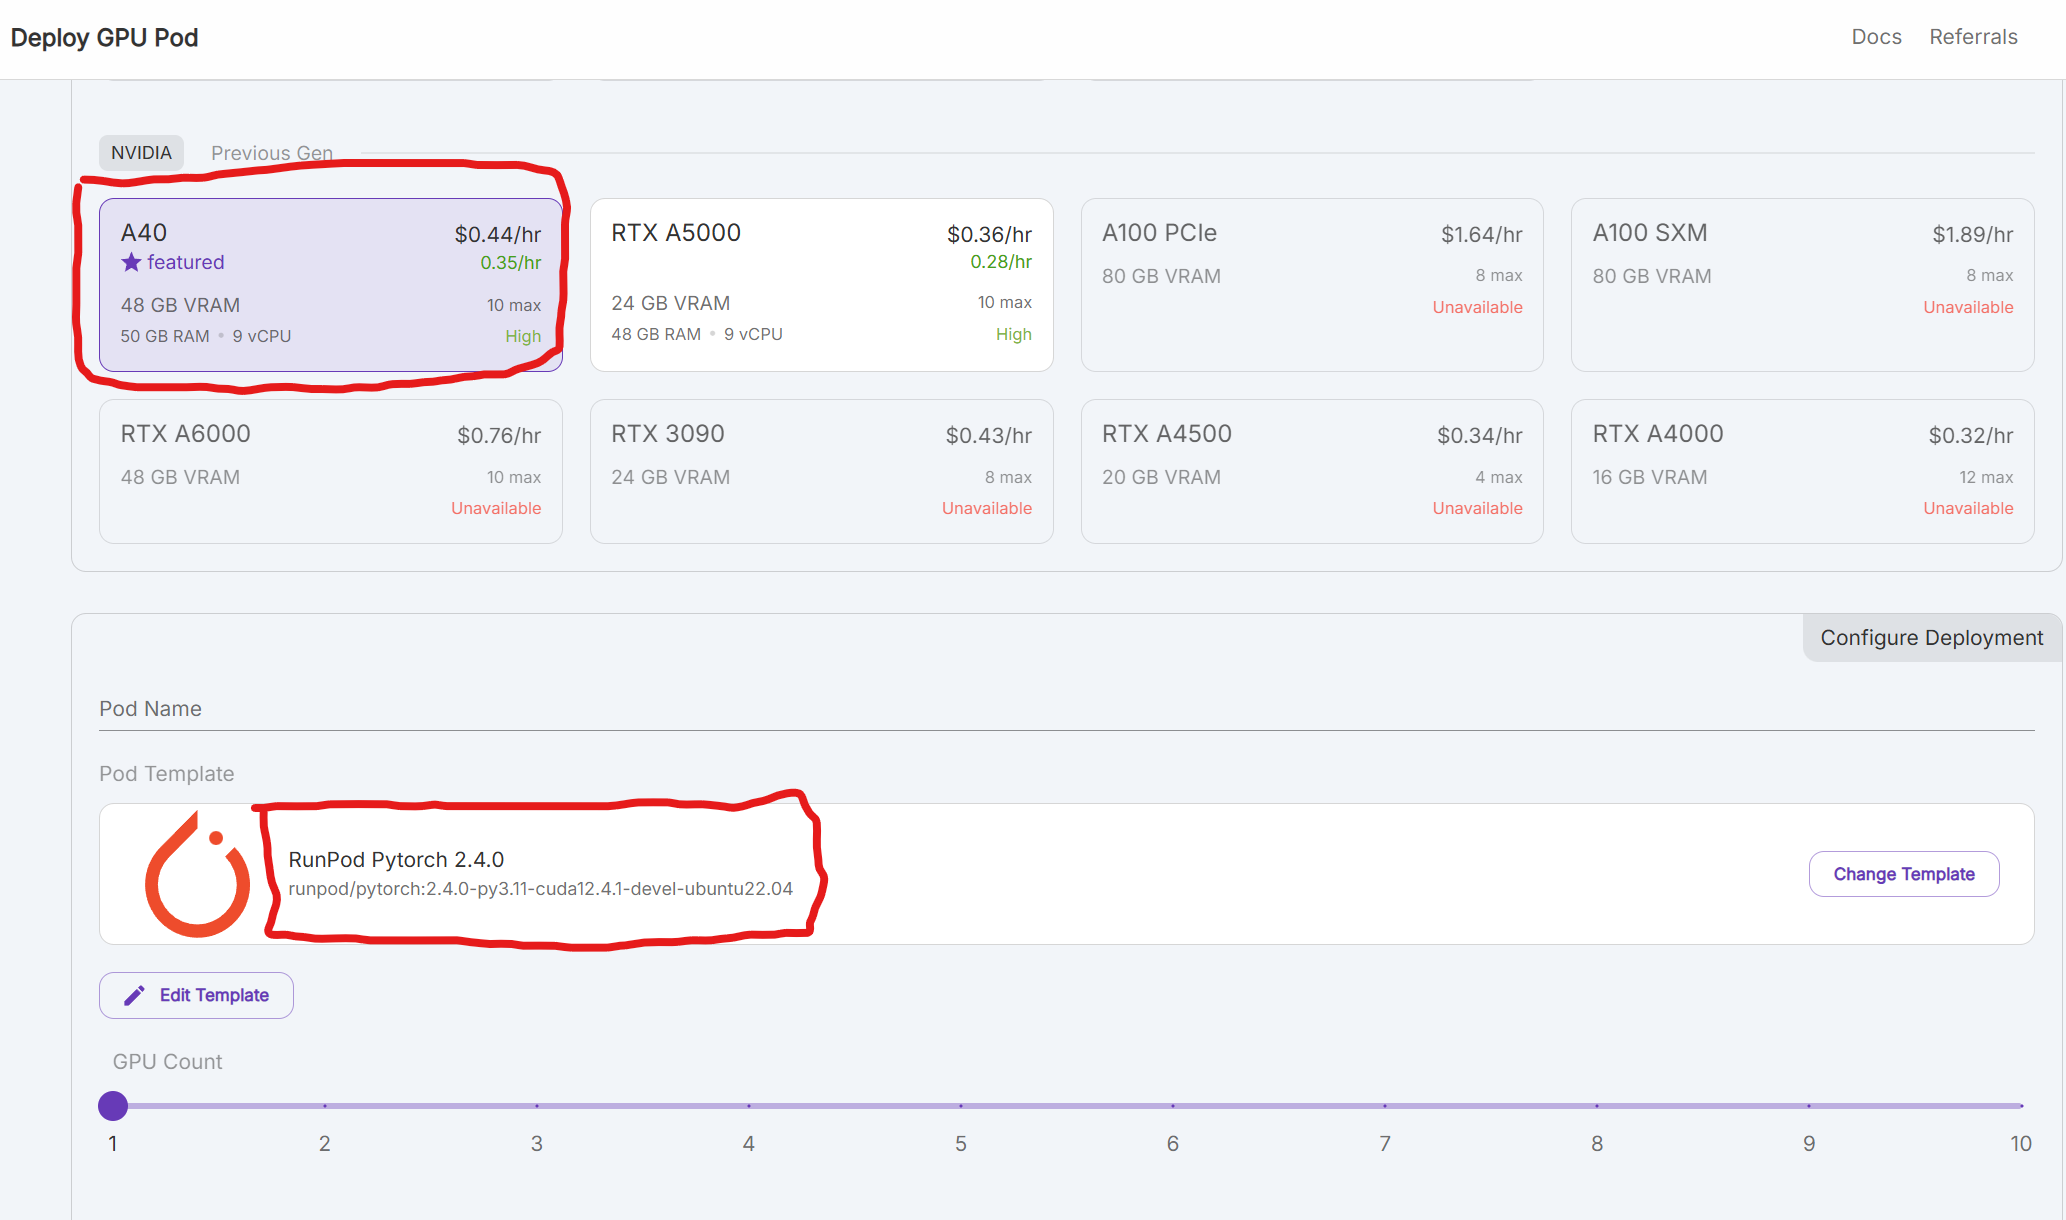Choose the RTX 3090 GPU card
Screen dimensions: 2066x1220
(821, 471)
